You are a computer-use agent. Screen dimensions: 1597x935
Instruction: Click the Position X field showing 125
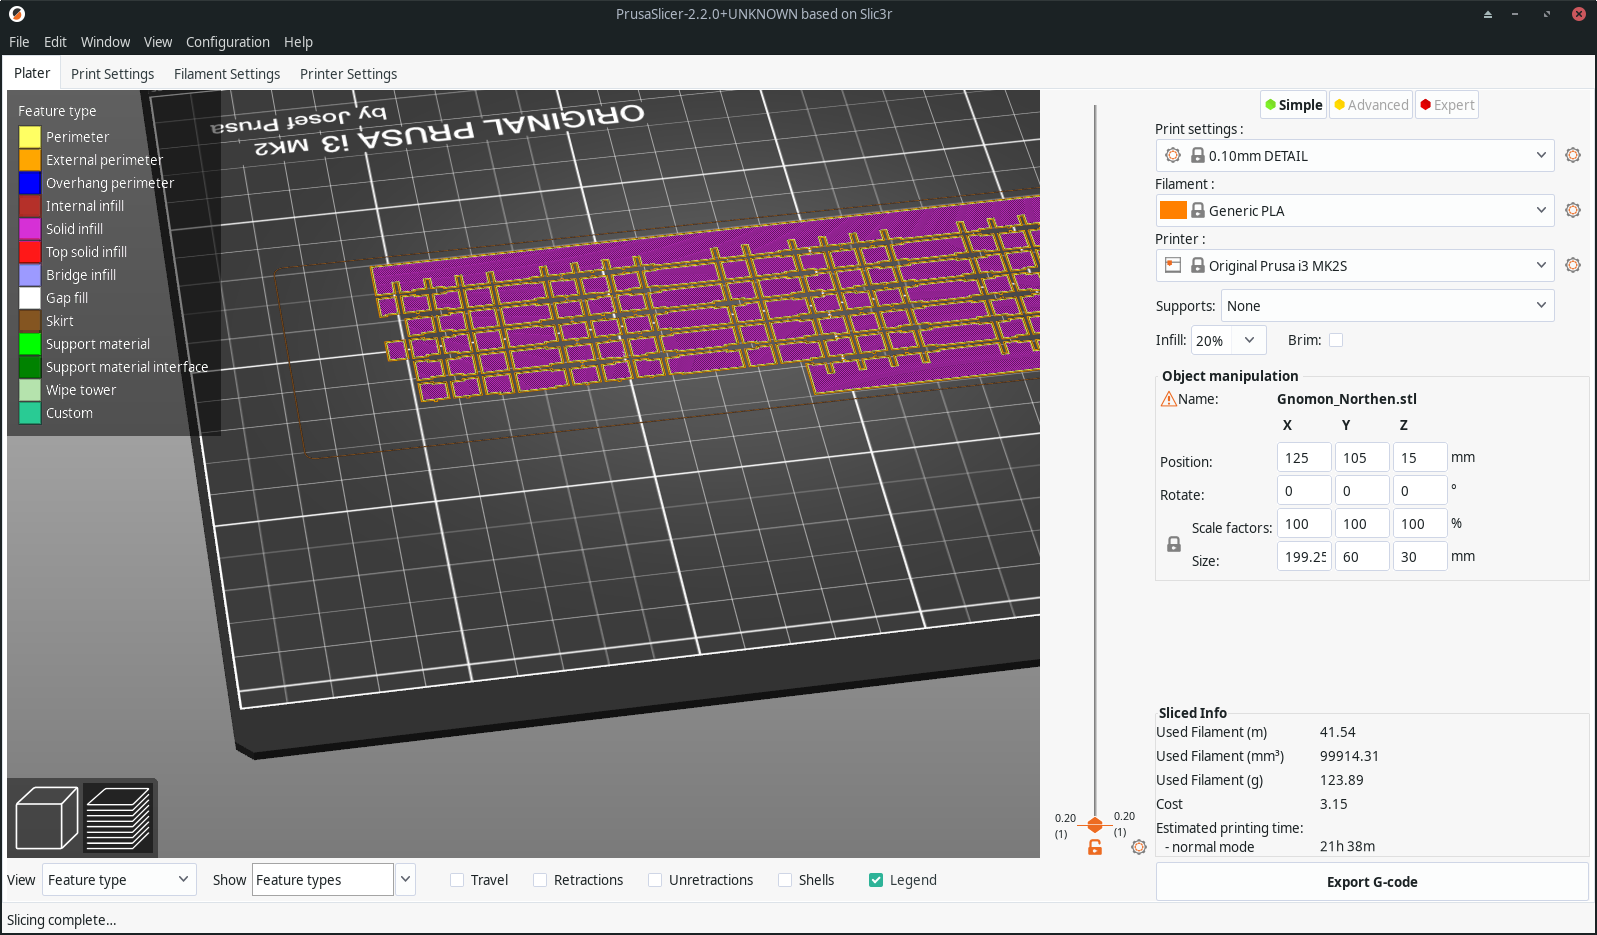click(1304, 458)
